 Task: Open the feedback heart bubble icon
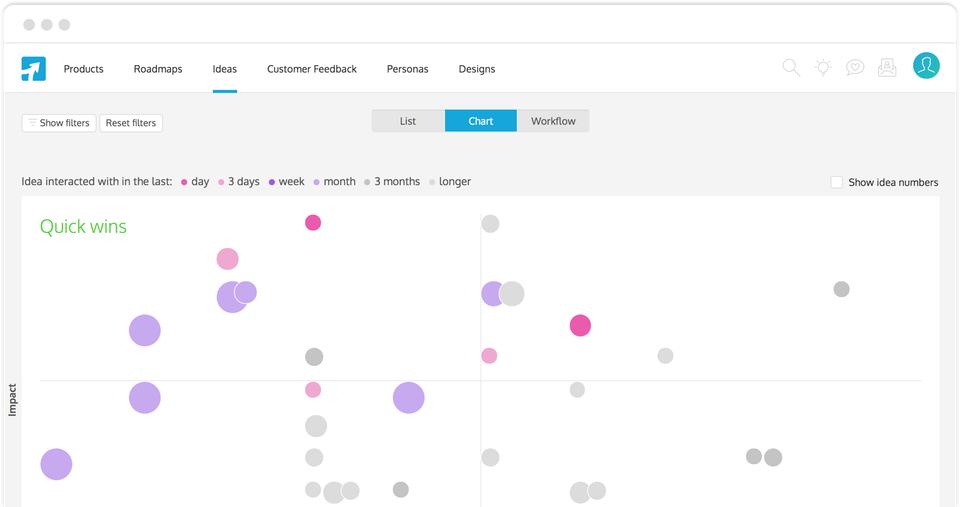pos(855,67)
